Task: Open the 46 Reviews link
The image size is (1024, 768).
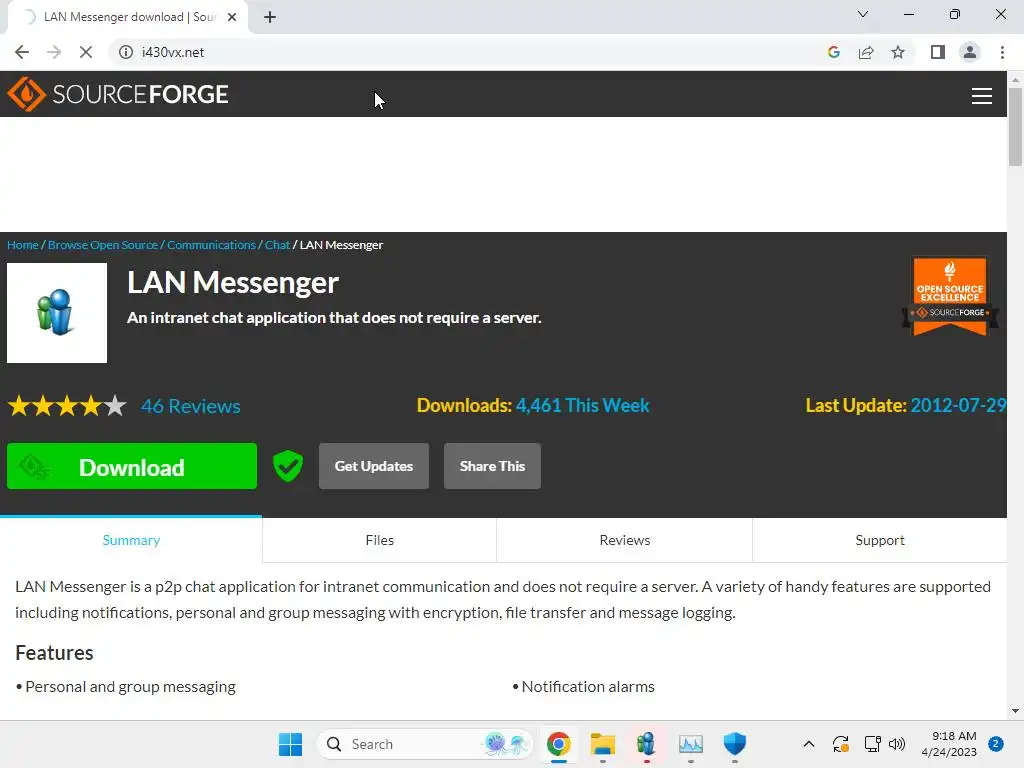Action: click(191, 406)
